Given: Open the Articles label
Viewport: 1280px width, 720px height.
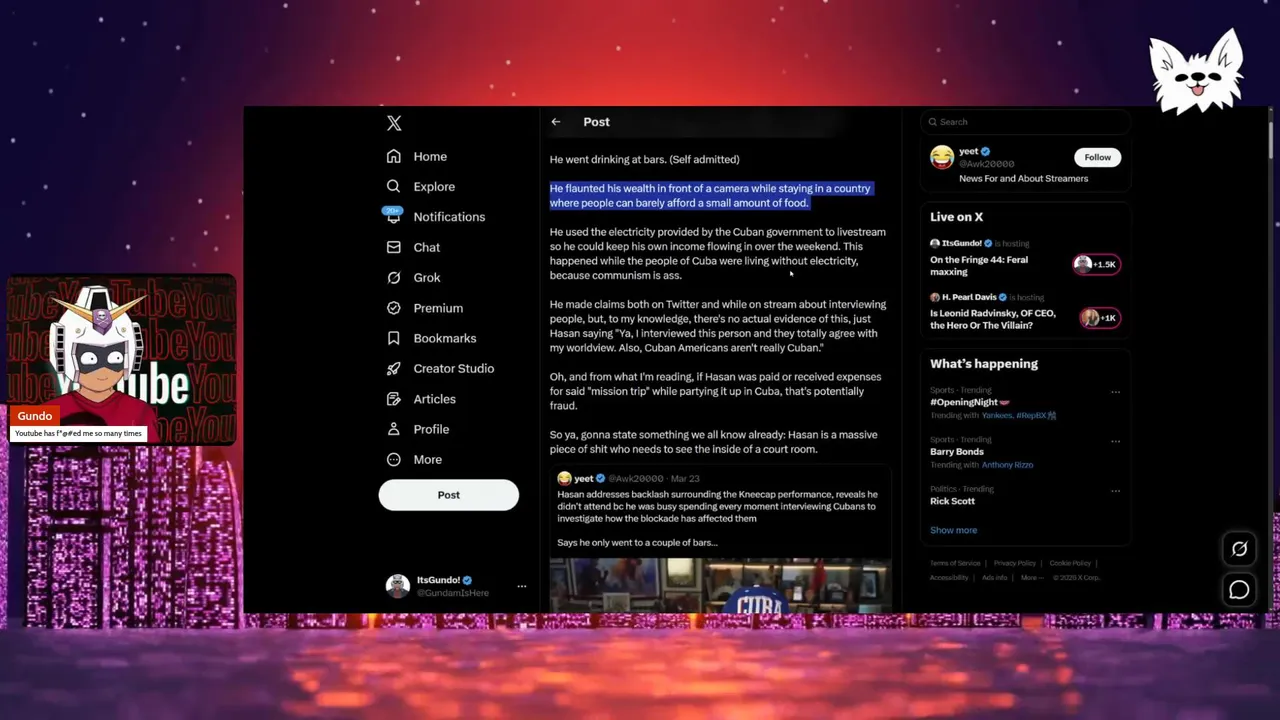Looking at the screenshot, I should pos(435,399).
